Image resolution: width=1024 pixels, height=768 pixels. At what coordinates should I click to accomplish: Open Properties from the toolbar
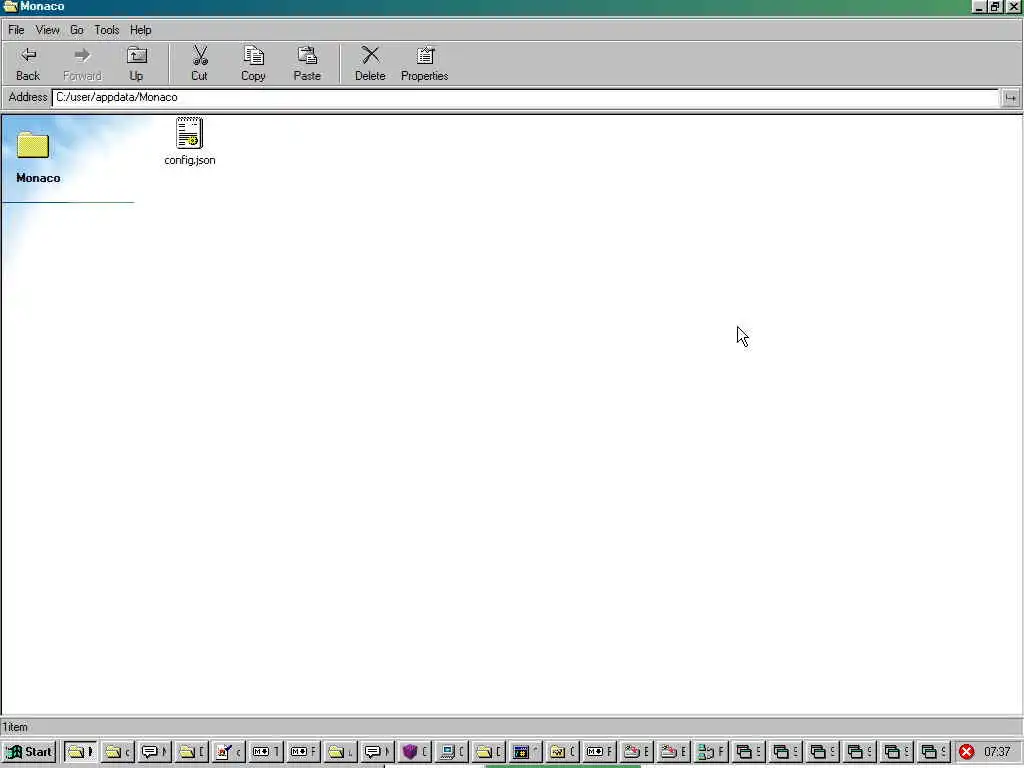[424, 63]
